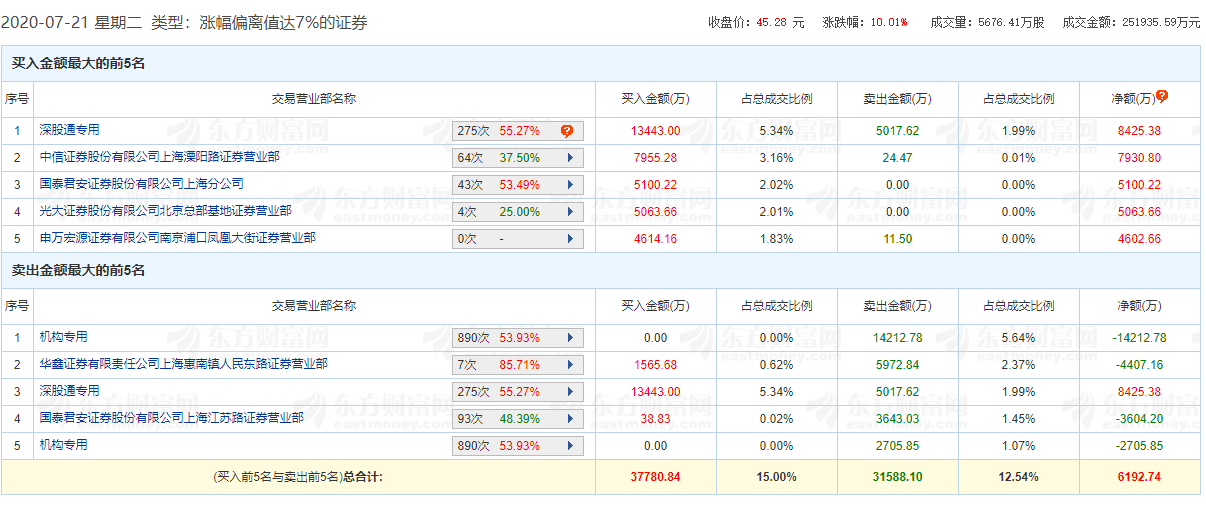Open 中信证券上海溧阳路证券营业部 link
The width and height of the screenshot is (1206, 515).
[159, 157]
